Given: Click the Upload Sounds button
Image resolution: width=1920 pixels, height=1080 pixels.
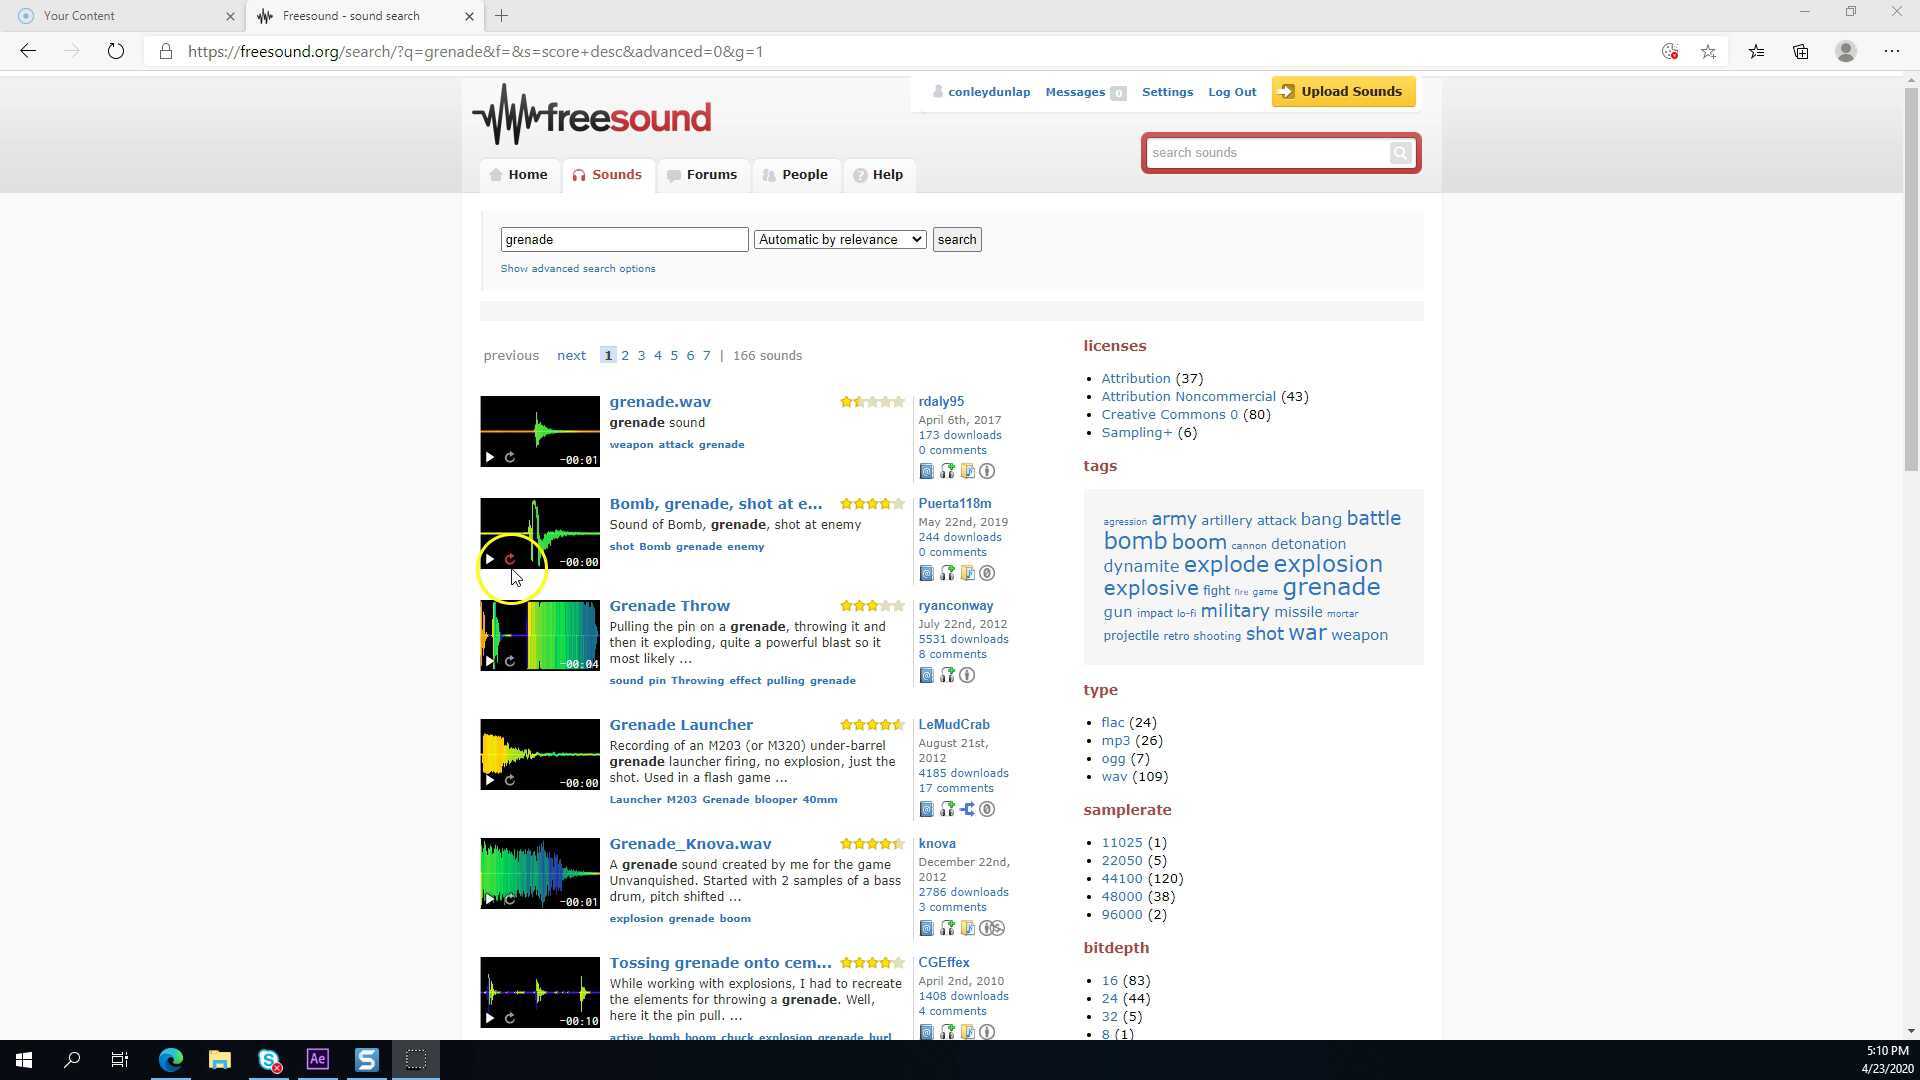Looking at the screenshot, I should pyautogui.click(x=1343, y=92).
